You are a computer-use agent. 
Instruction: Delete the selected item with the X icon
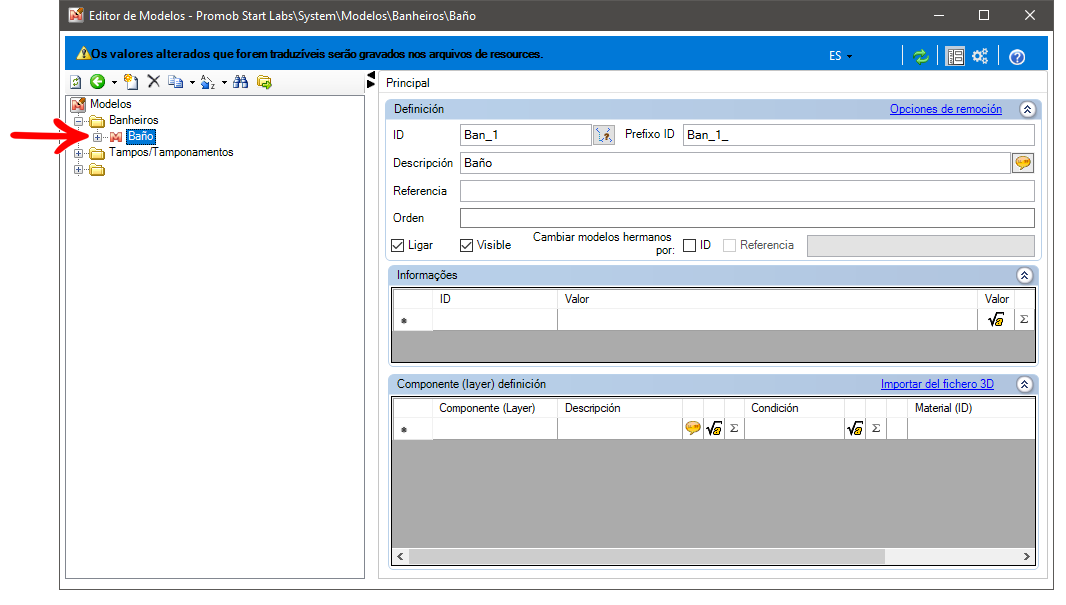[x=154, y=82]
